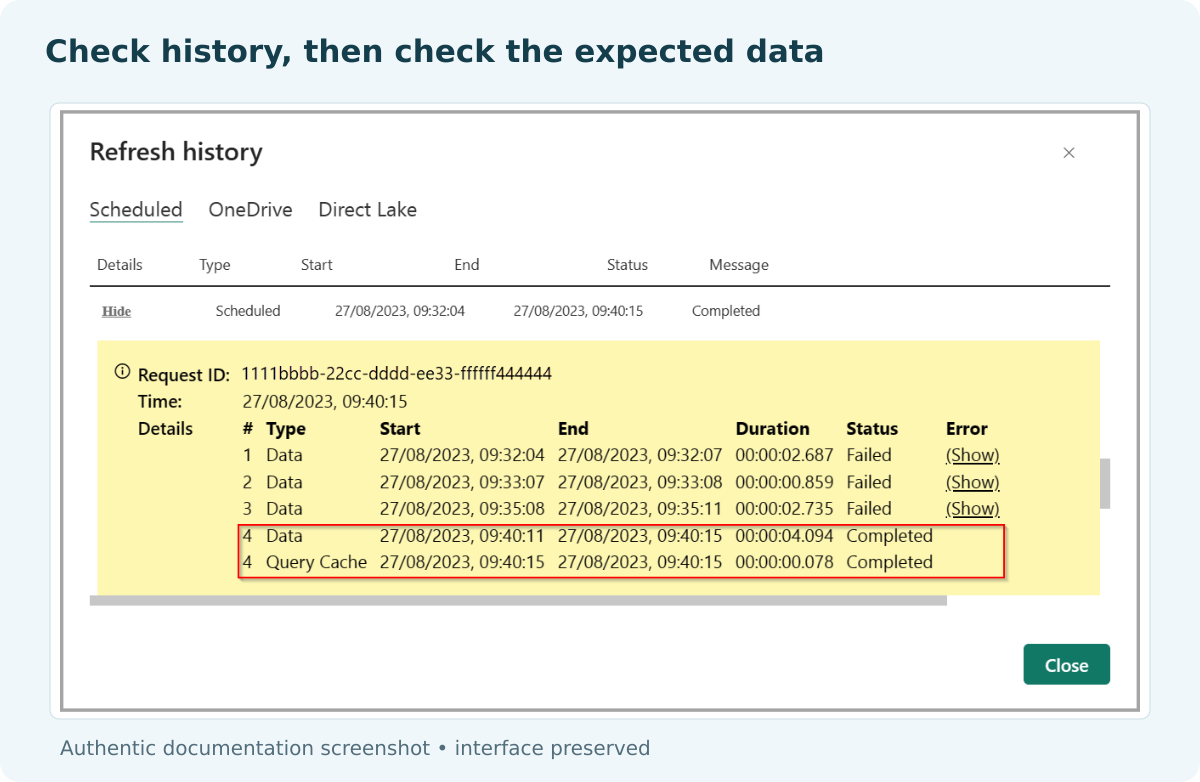The image size is (1200, 782).
Task: Click duration 00:00:02.735
Action: click(x=784, y=508)
